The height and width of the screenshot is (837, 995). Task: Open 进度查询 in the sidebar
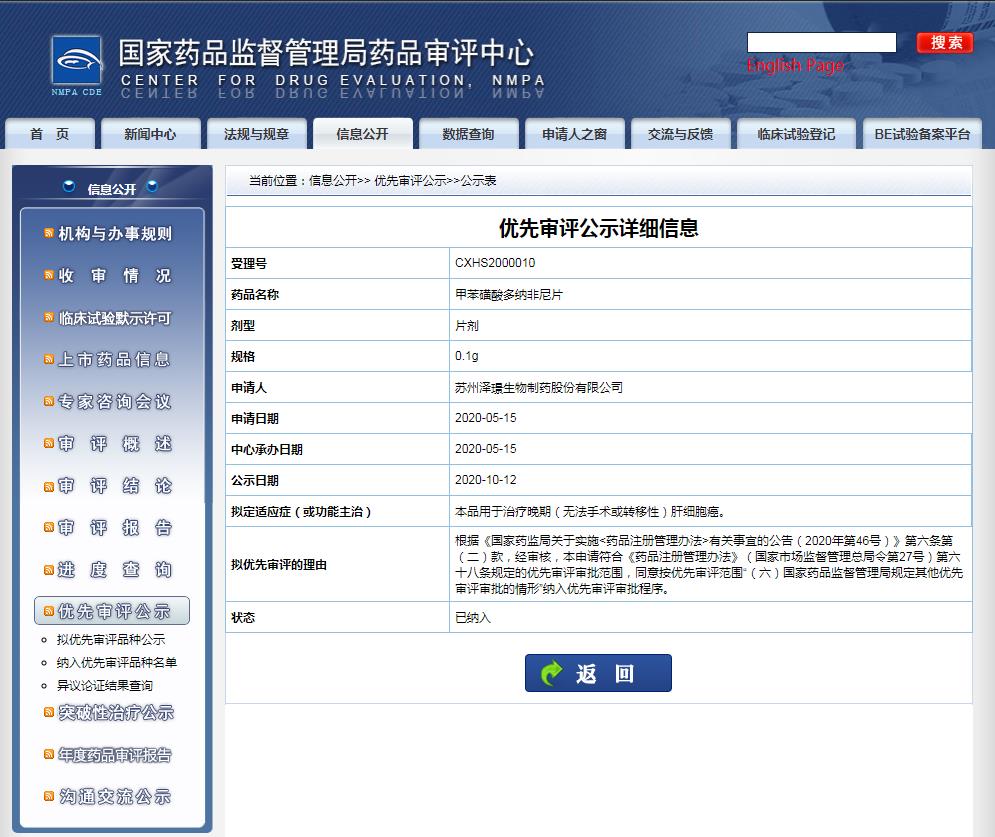pyautogui.click(x=115, y=569)
